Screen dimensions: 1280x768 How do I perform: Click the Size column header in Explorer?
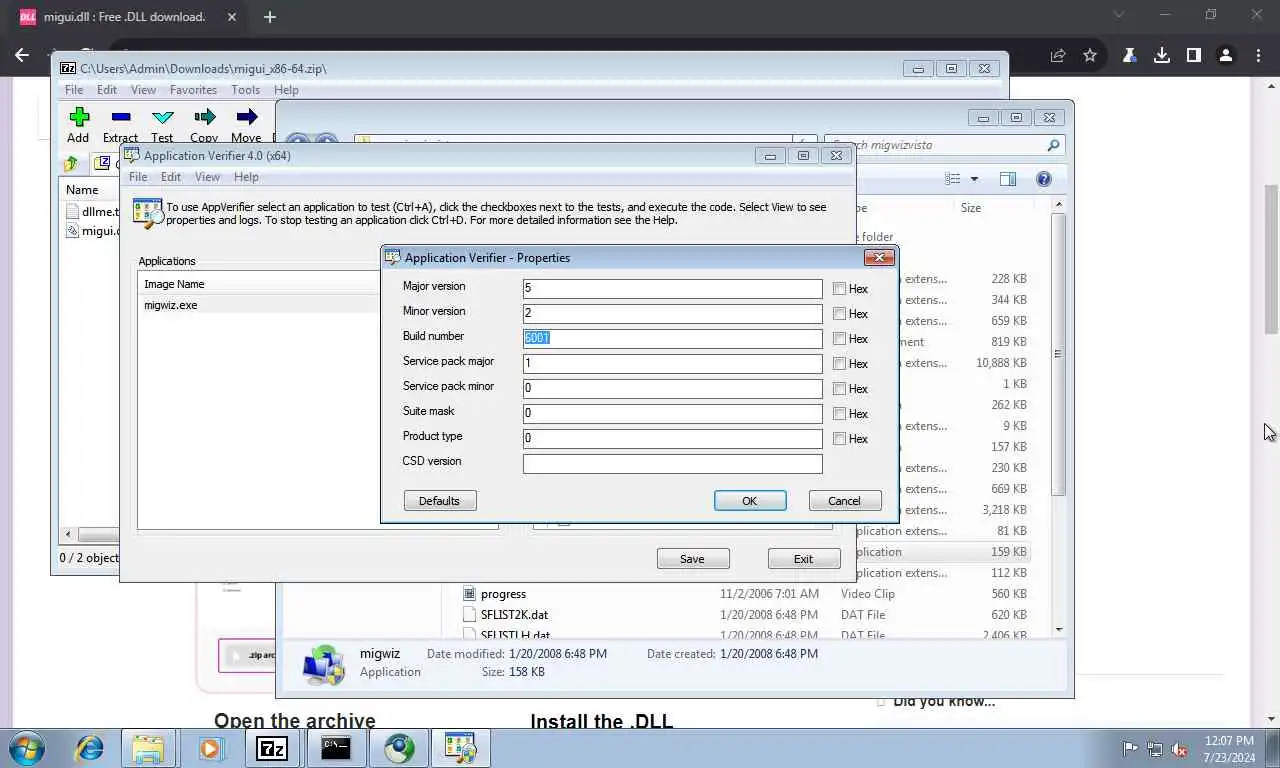point(971,208)
